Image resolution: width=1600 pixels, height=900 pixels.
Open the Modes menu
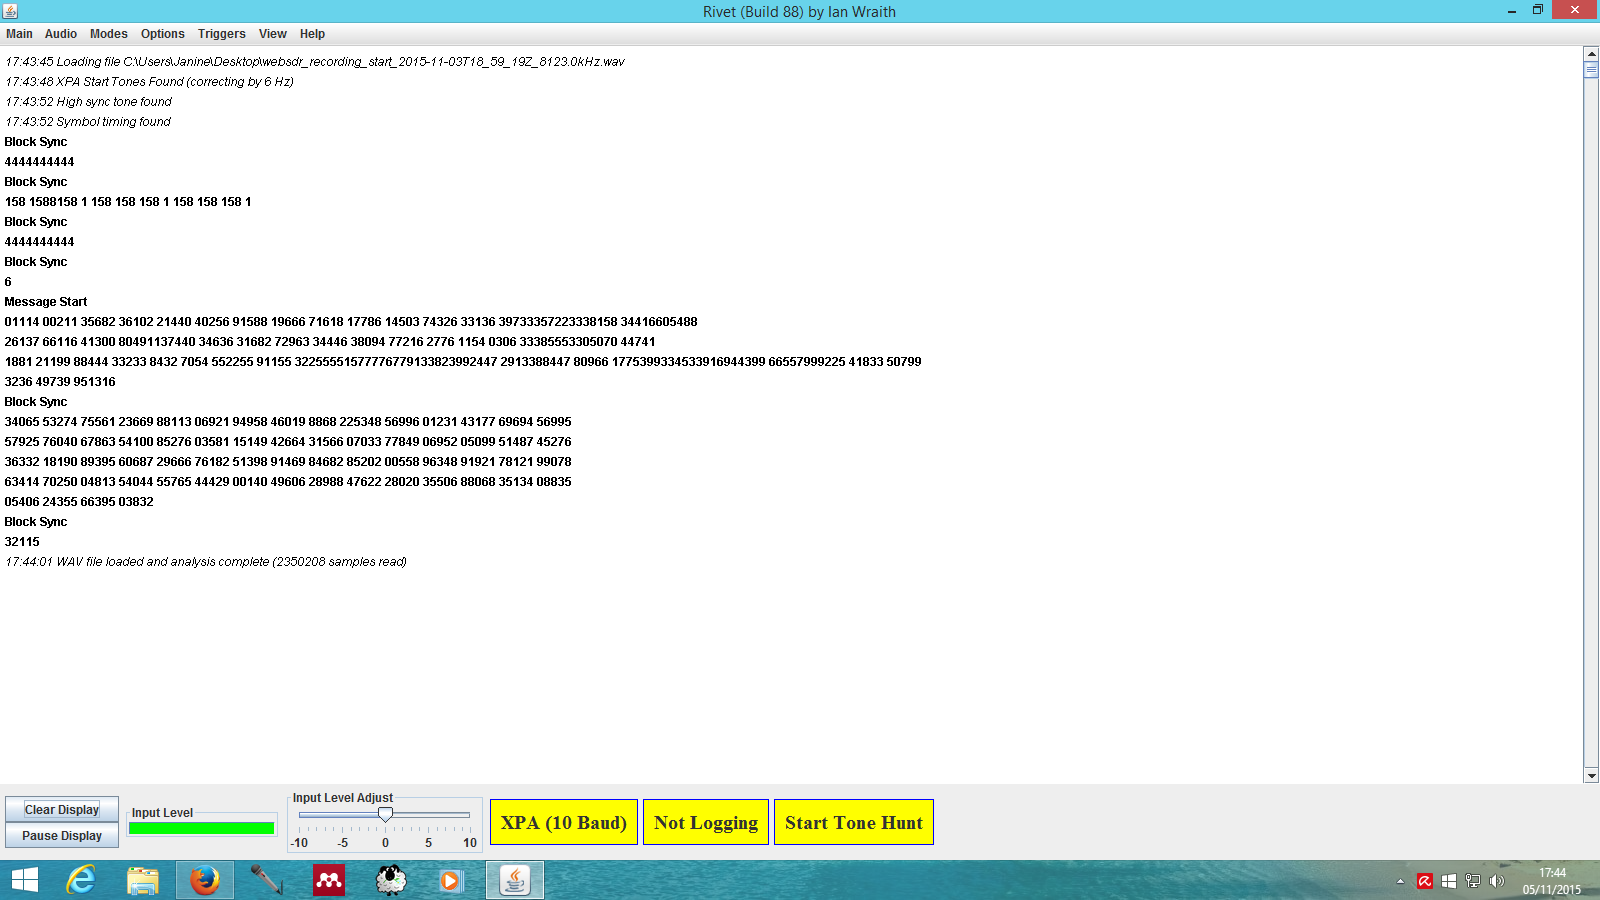(109, 34)
